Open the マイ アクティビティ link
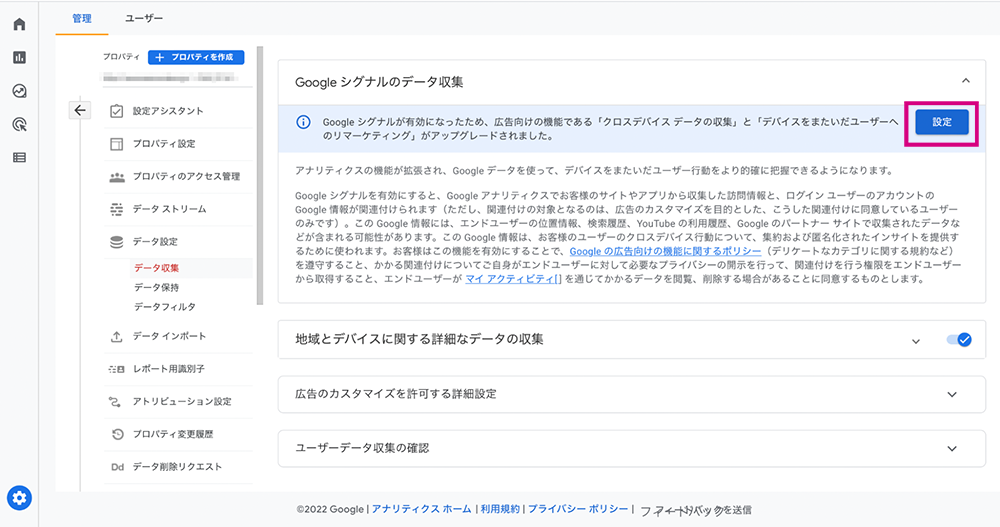Viewport: 1000px width, 527px height. pyautogui.click(x=513, y=279)
